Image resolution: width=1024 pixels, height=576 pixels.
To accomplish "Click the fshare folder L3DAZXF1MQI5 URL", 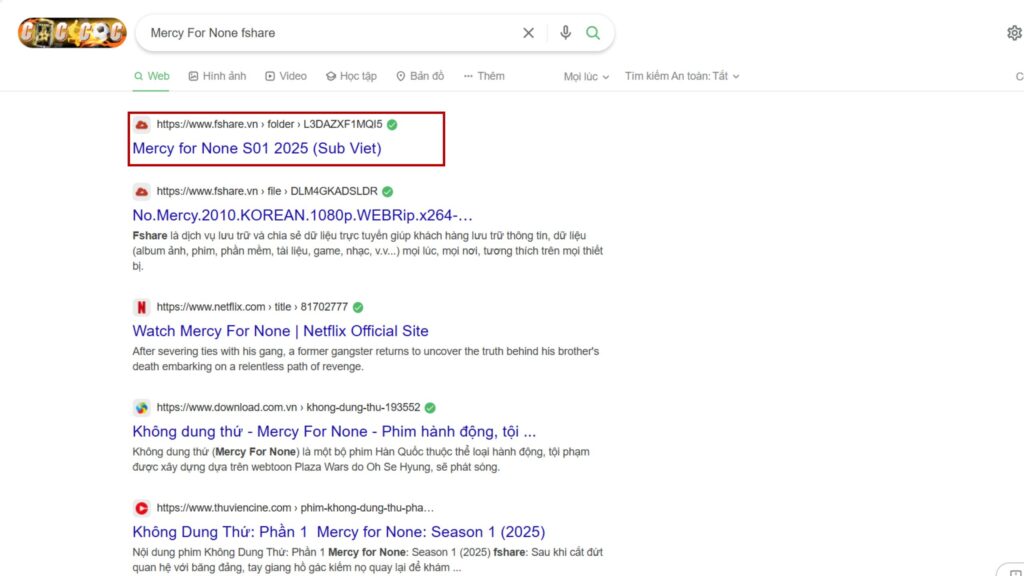I will coord(269,124).
